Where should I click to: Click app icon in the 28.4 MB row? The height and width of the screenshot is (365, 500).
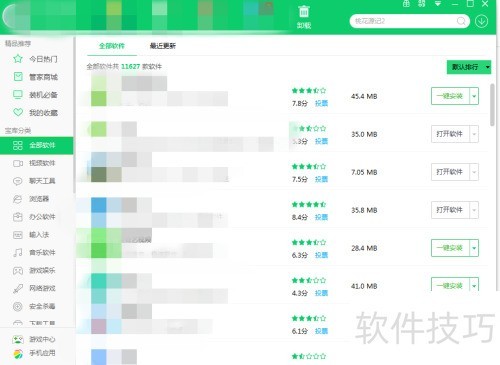click(99, 243)
